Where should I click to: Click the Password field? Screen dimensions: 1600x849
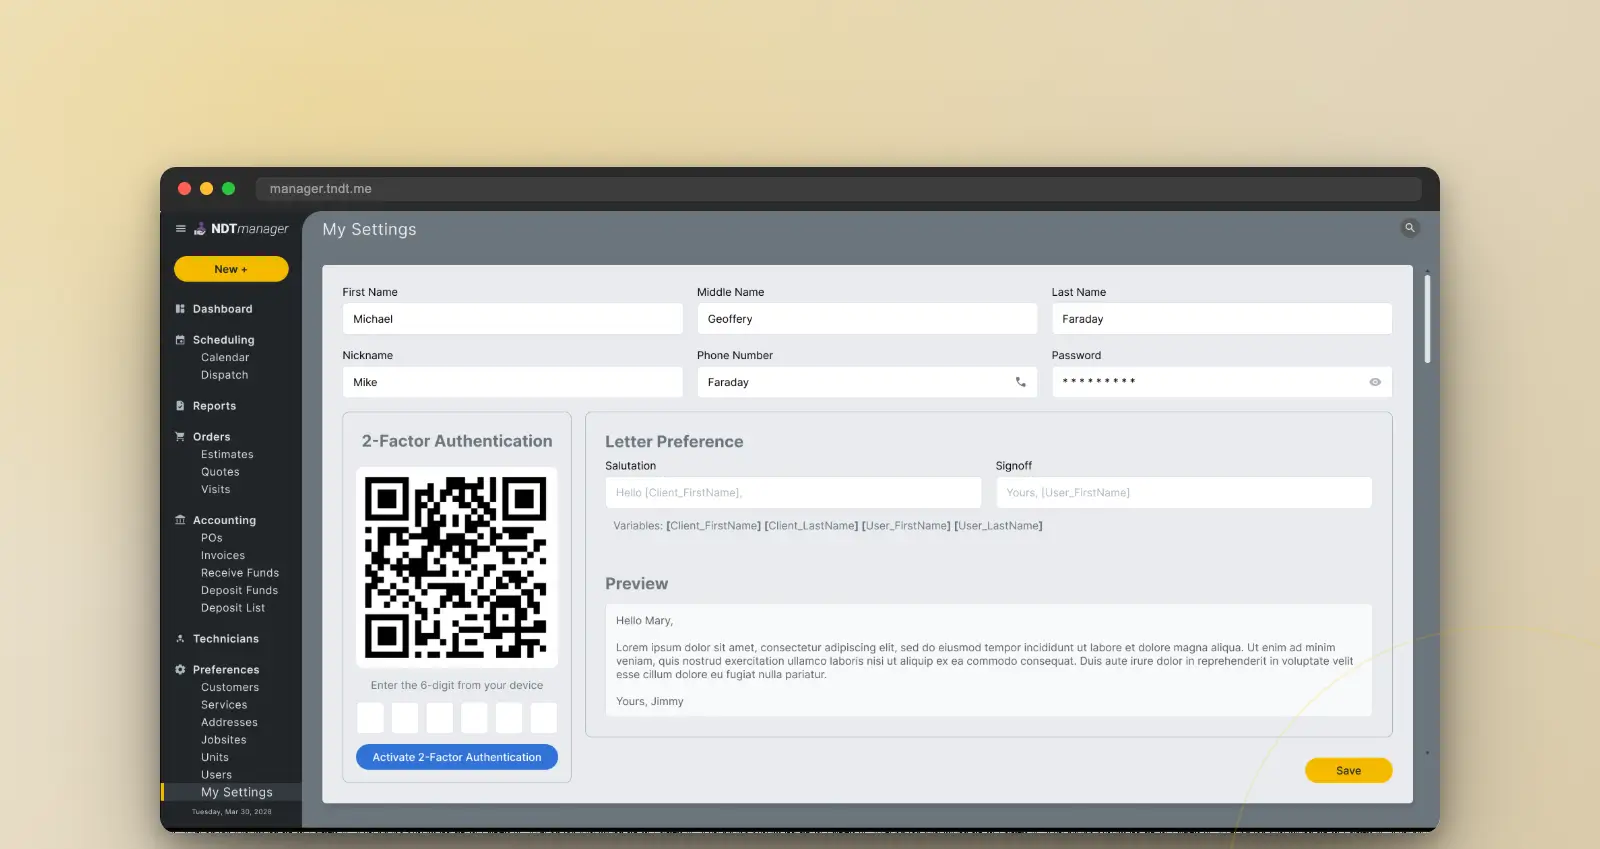(x=1221, y=382)
